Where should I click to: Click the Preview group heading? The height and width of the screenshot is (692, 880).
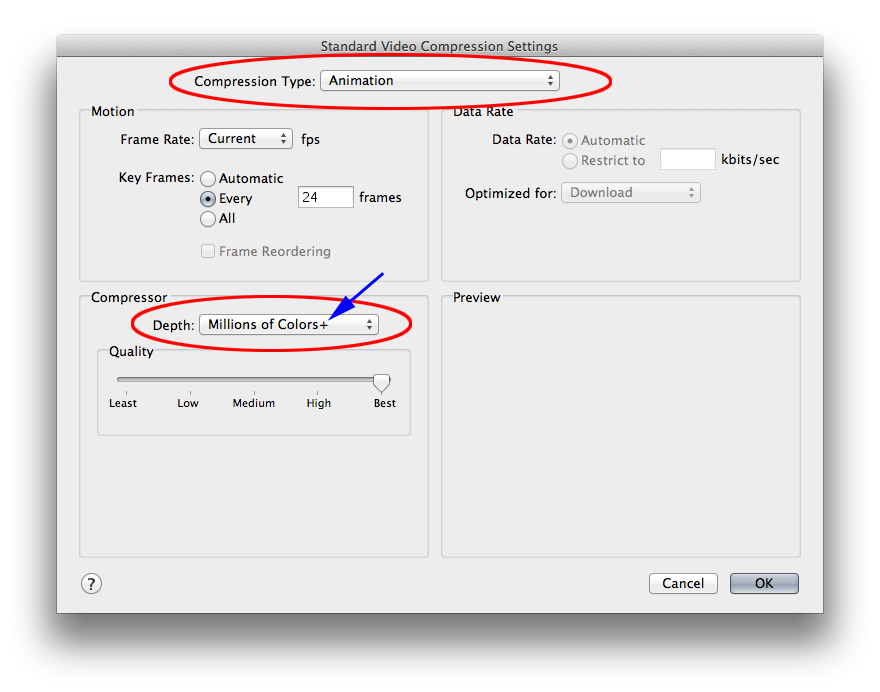tap(476, 297)
